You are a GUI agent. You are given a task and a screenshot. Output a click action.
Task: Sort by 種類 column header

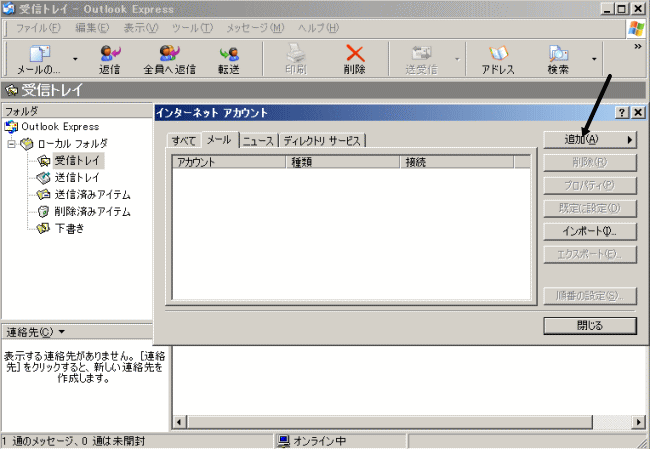(x=343, y=162)
